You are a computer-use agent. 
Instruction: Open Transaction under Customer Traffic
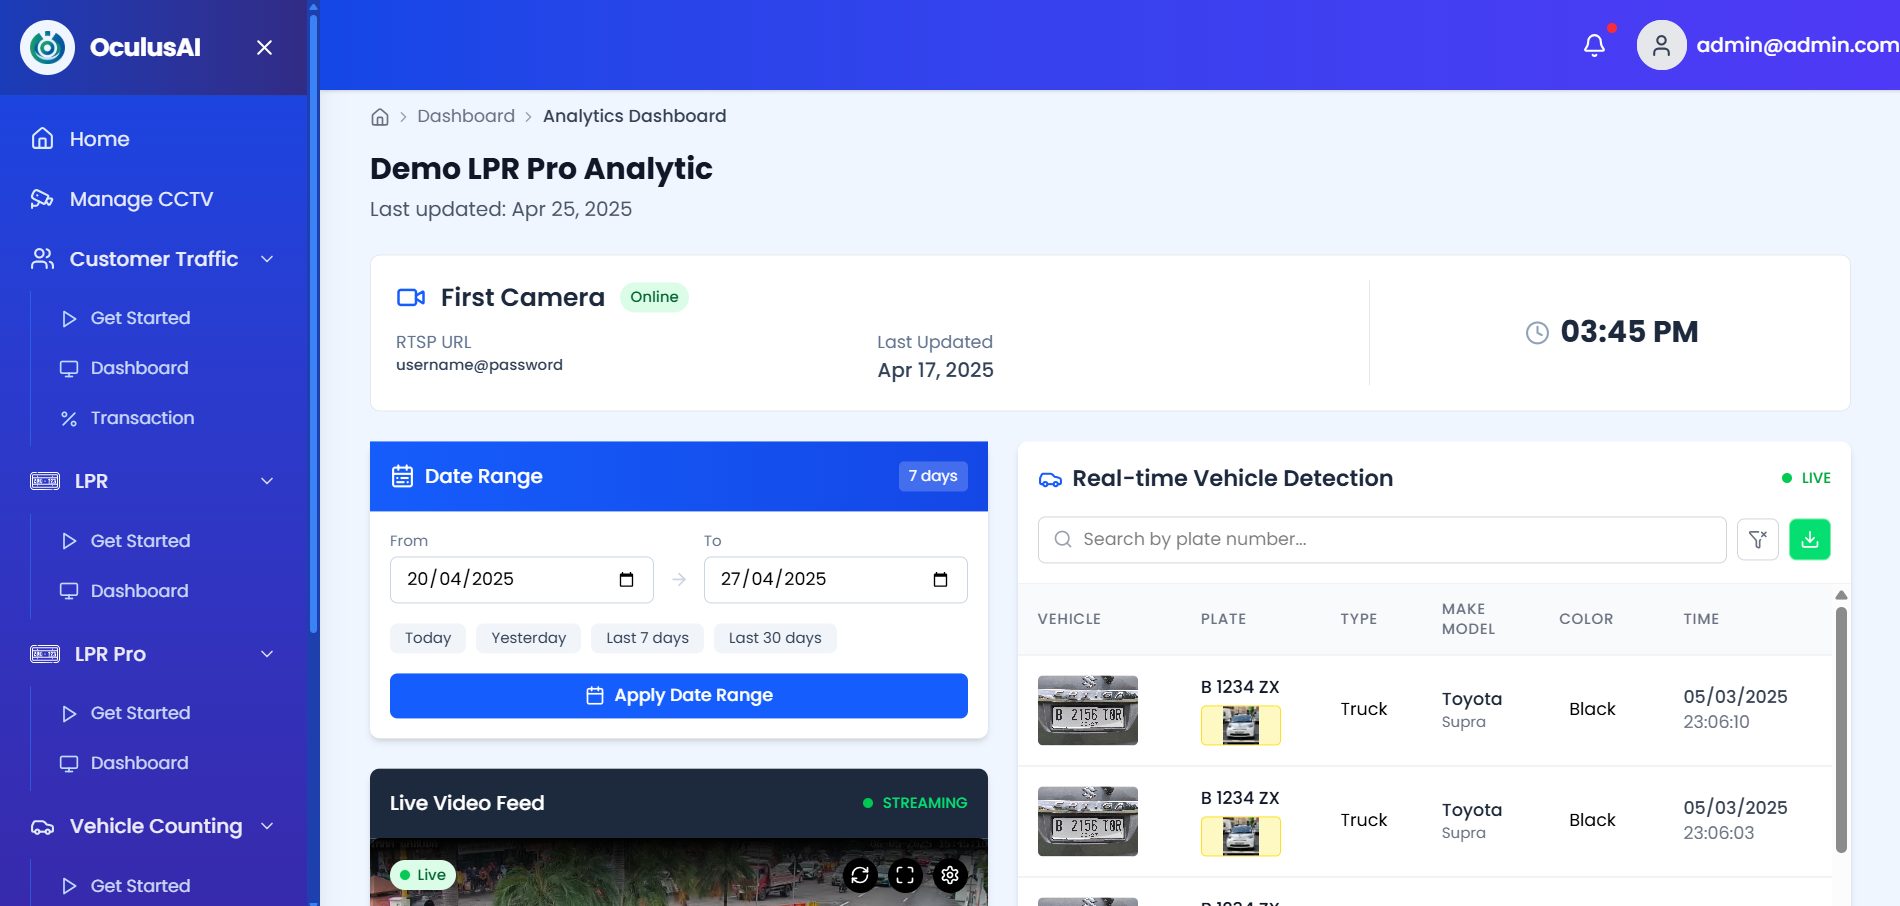click(x=142, y=418)
